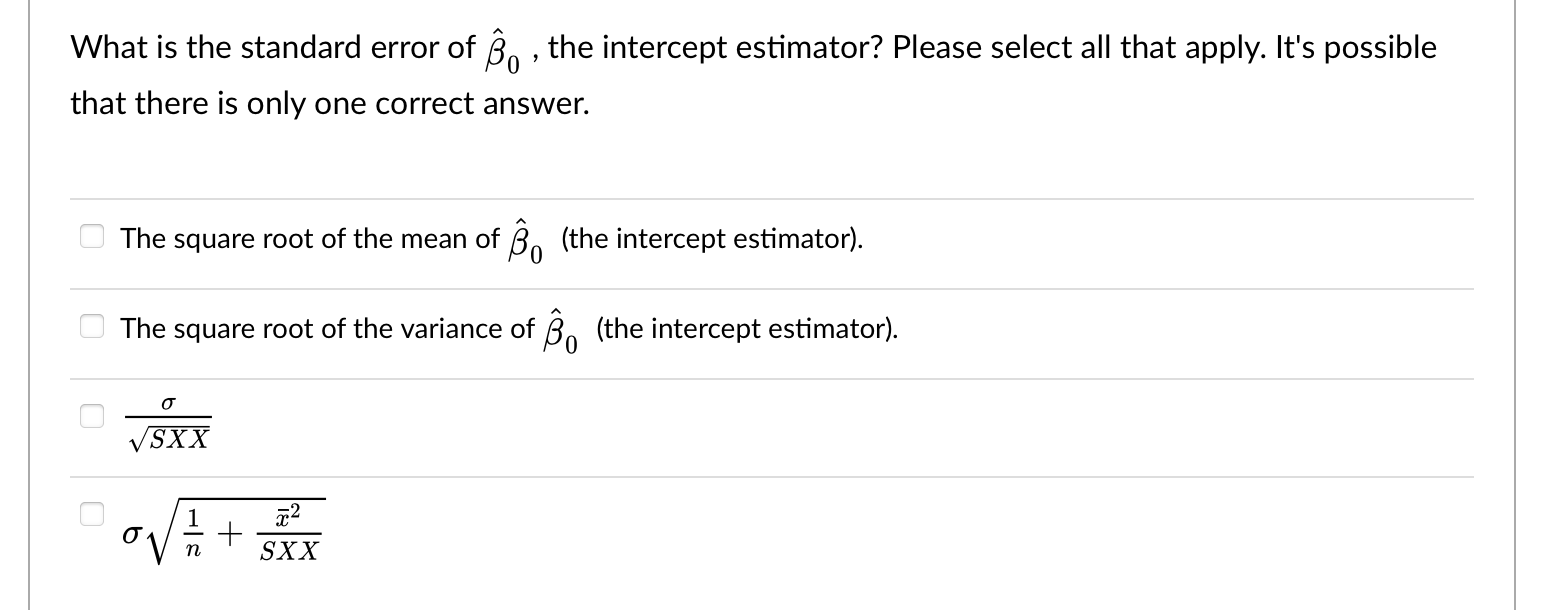Click the row containing the first answer

700,240
